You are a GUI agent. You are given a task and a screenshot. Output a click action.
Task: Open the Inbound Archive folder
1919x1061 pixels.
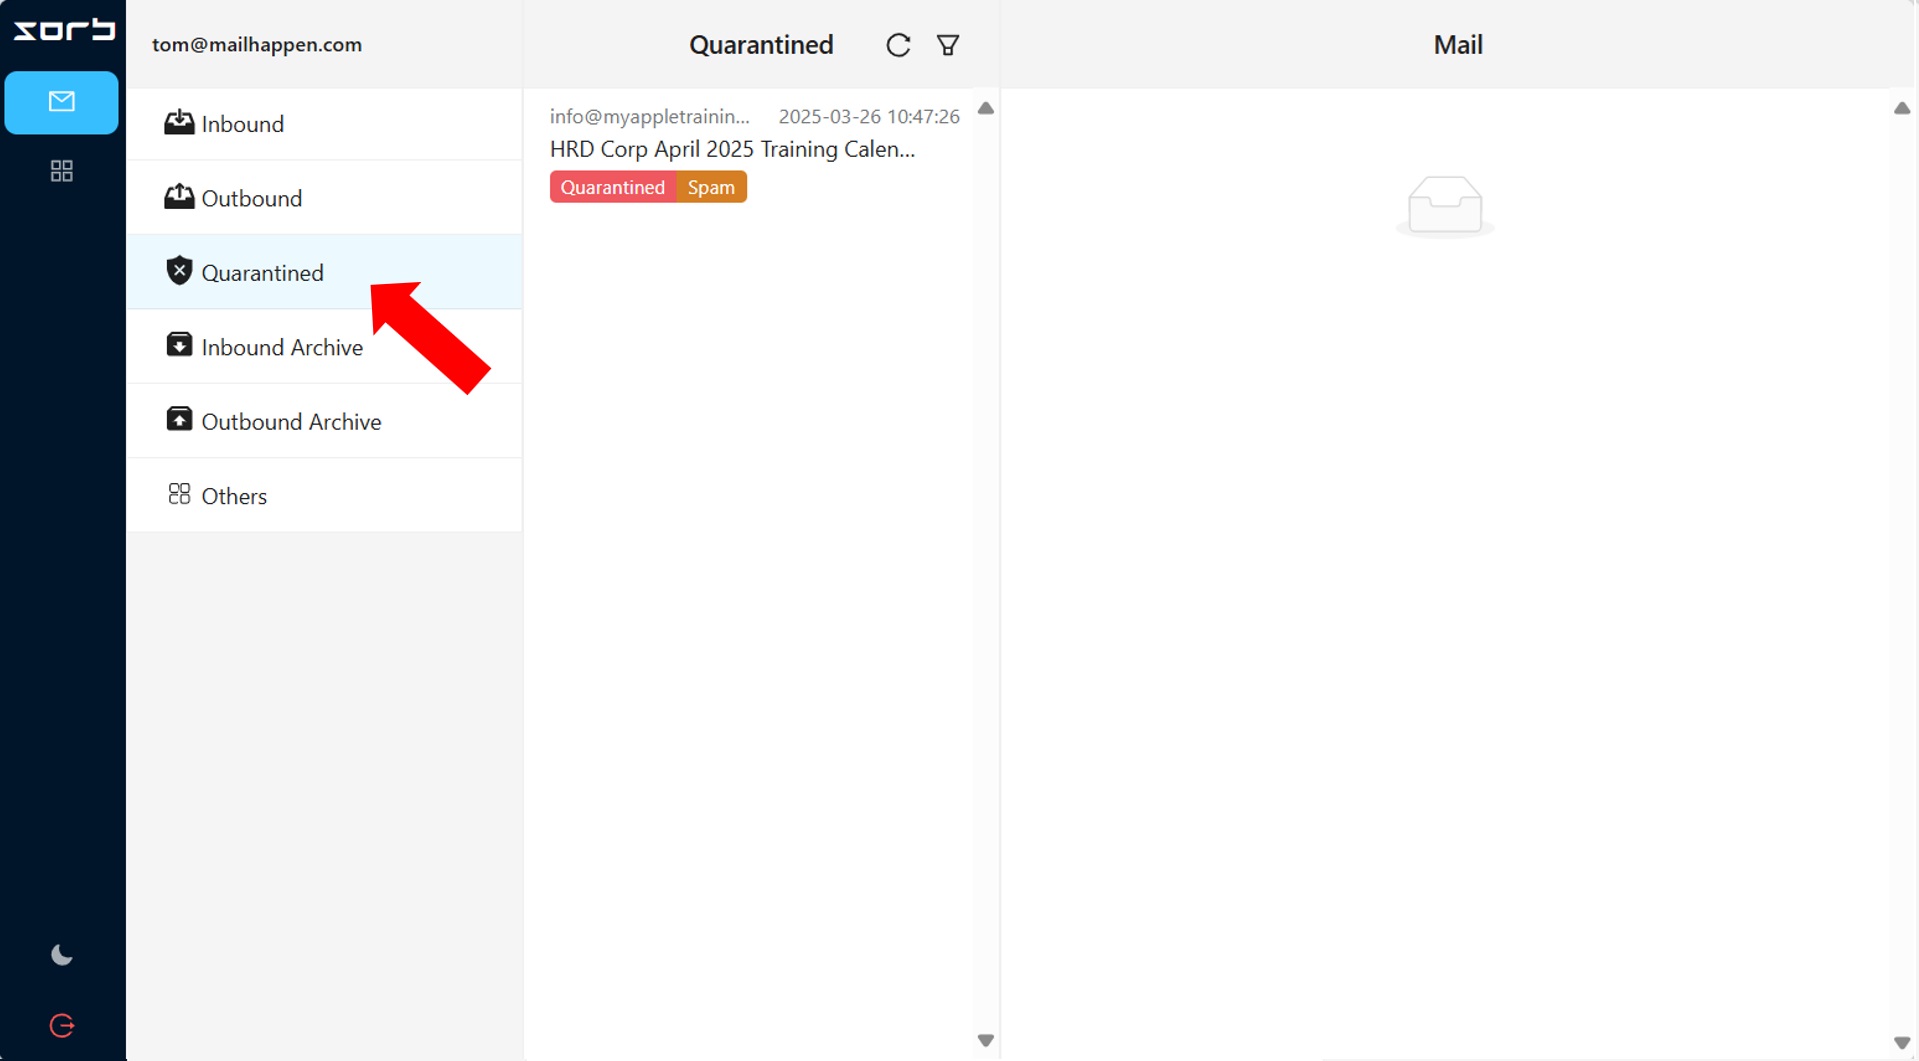(281, 347)
